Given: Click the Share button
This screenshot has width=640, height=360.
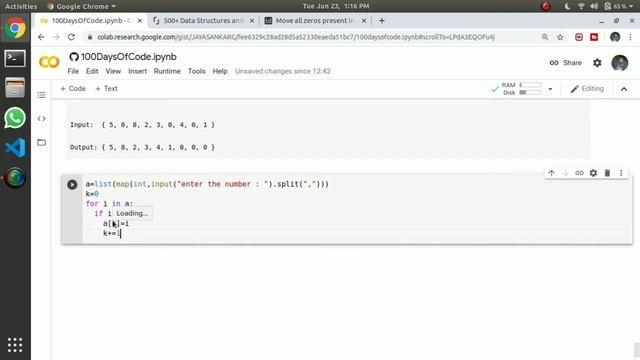Looking at the screenshot, I should tap(565, 63).
